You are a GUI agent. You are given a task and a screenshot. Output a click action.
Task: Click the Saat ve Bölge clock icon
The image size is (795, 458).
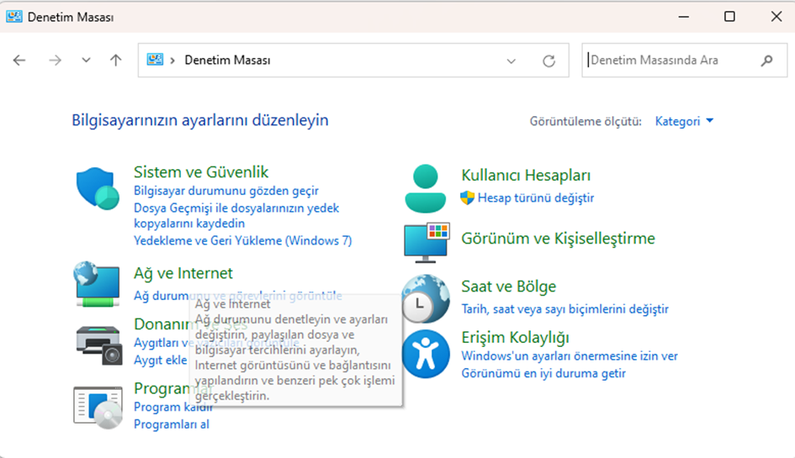click(425, 298)
